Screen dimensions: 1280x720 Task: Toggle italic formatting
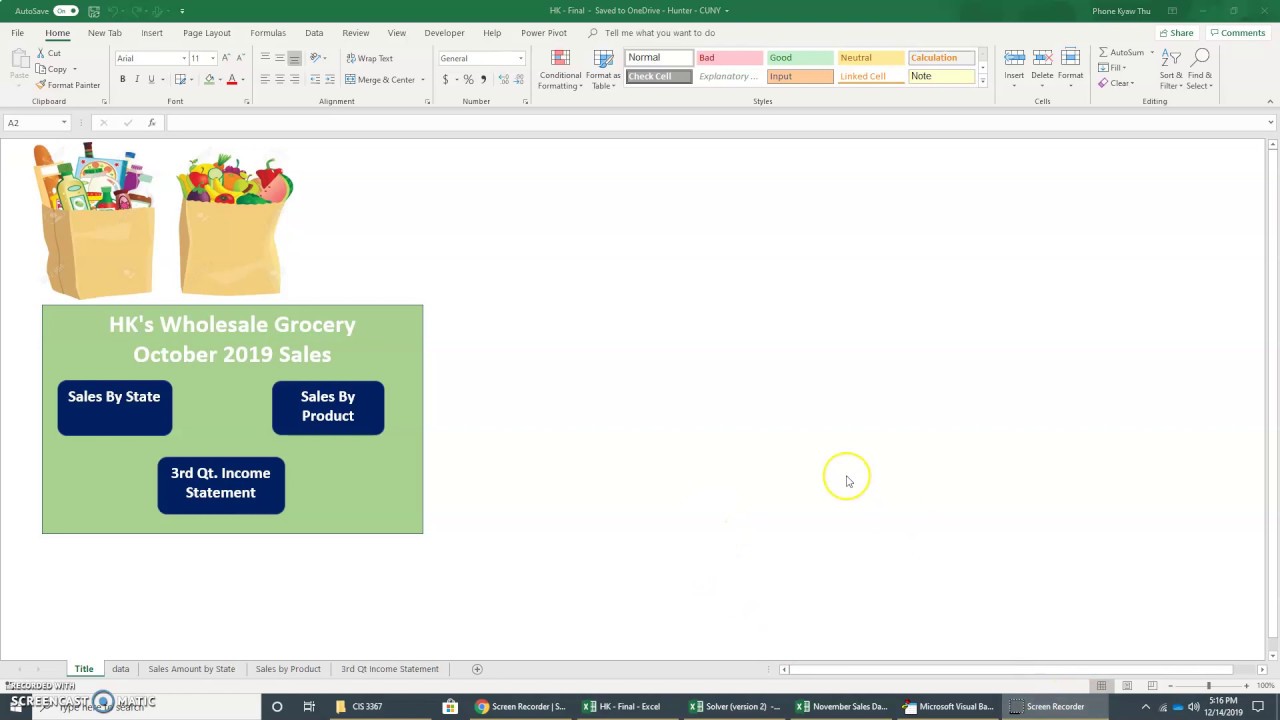tap(137, 79)
